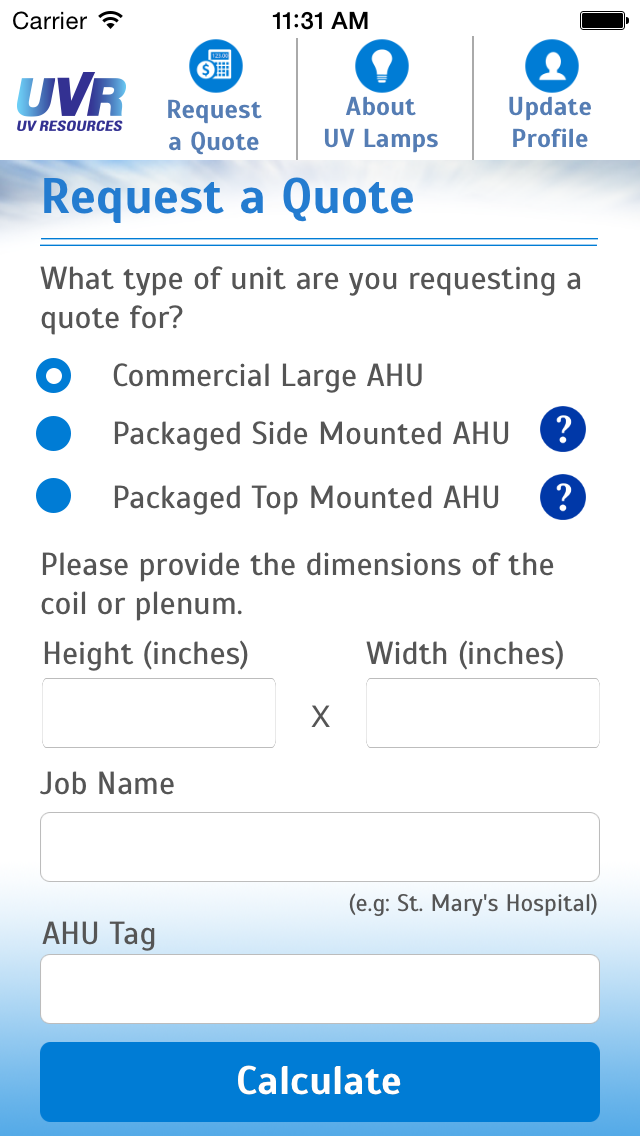Open the About UV Lamps tab label
Viewport: 640px width, 1136px height.
381,122
